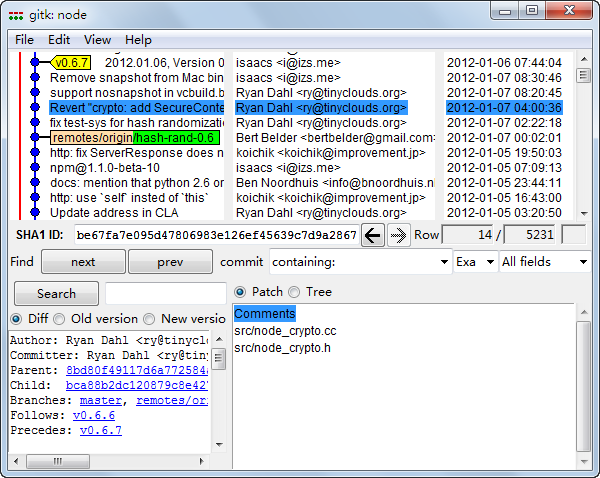Click the file list vertical scrollbar
This screenshot has height=478, width=600.
point(584,387)
